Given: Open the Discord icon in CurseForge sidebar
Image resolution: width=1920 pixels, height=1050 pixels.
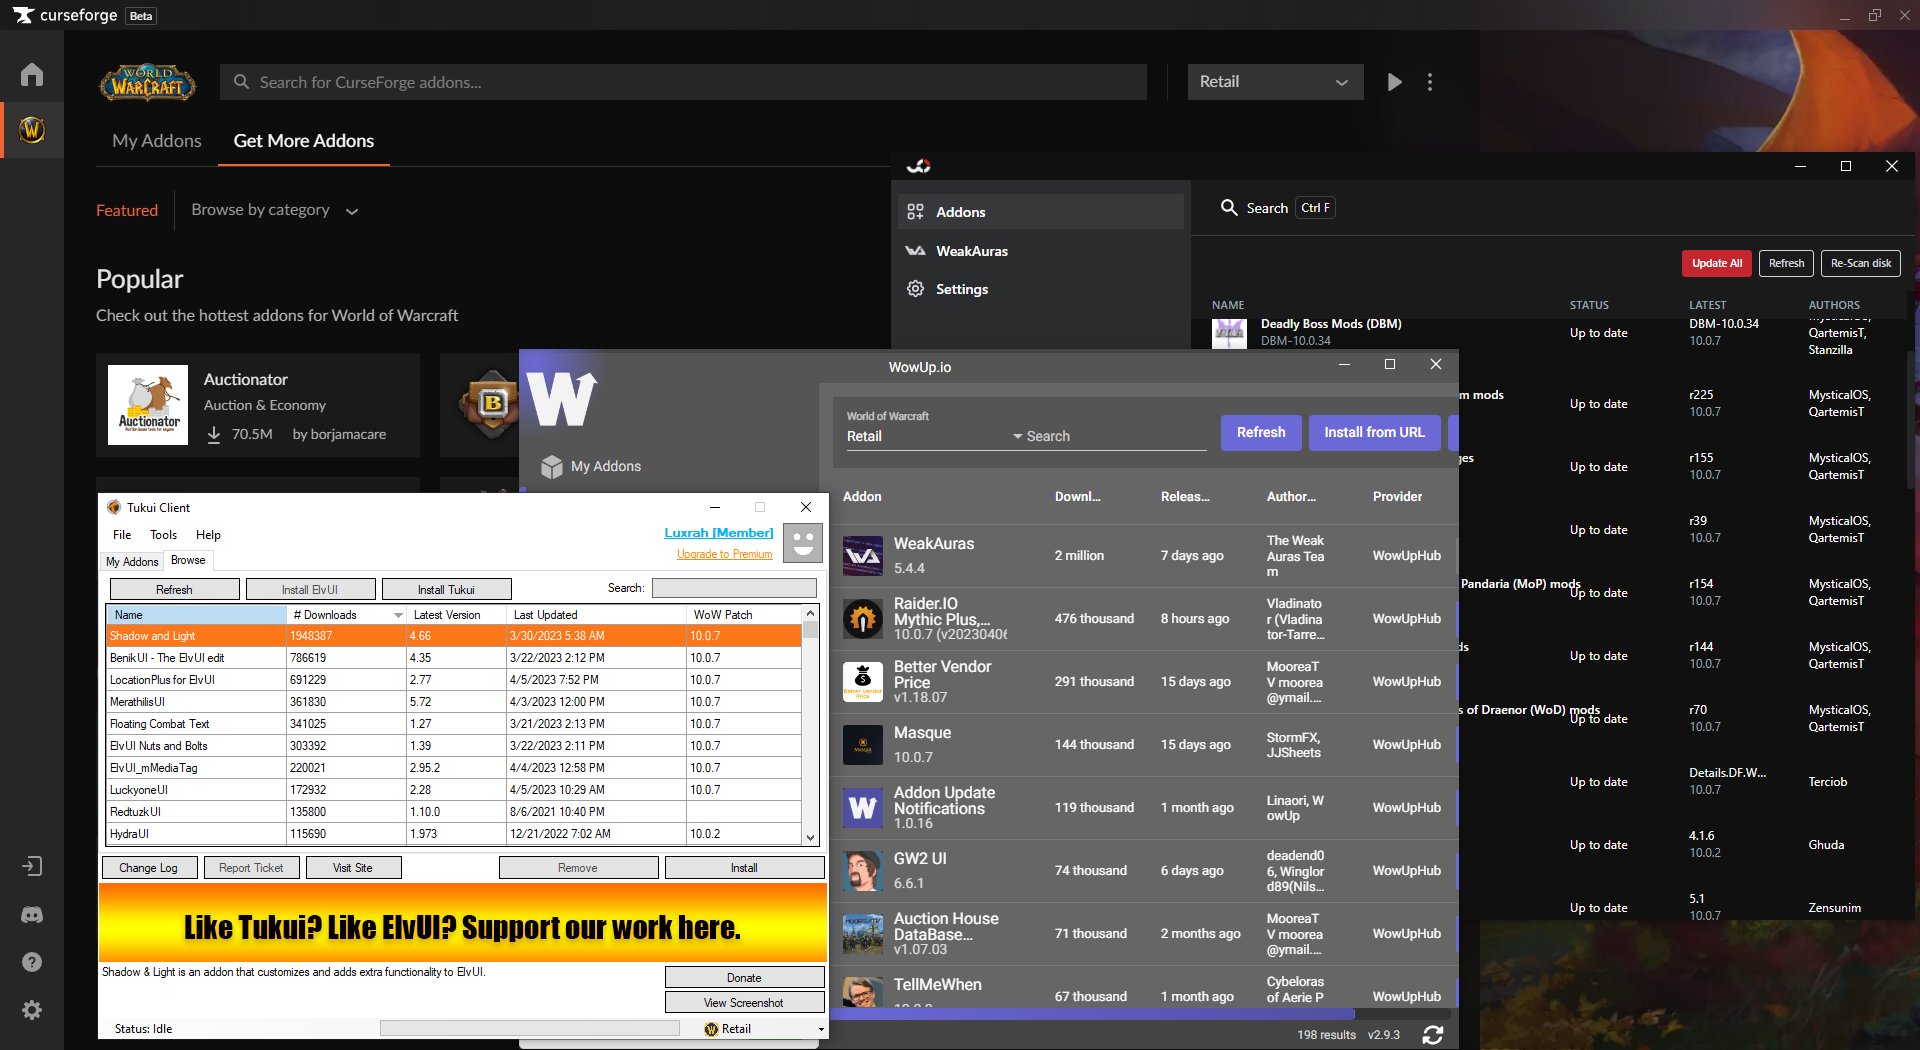Looking at the screenshot, I should pyautogui.click(x=32, y=914).
